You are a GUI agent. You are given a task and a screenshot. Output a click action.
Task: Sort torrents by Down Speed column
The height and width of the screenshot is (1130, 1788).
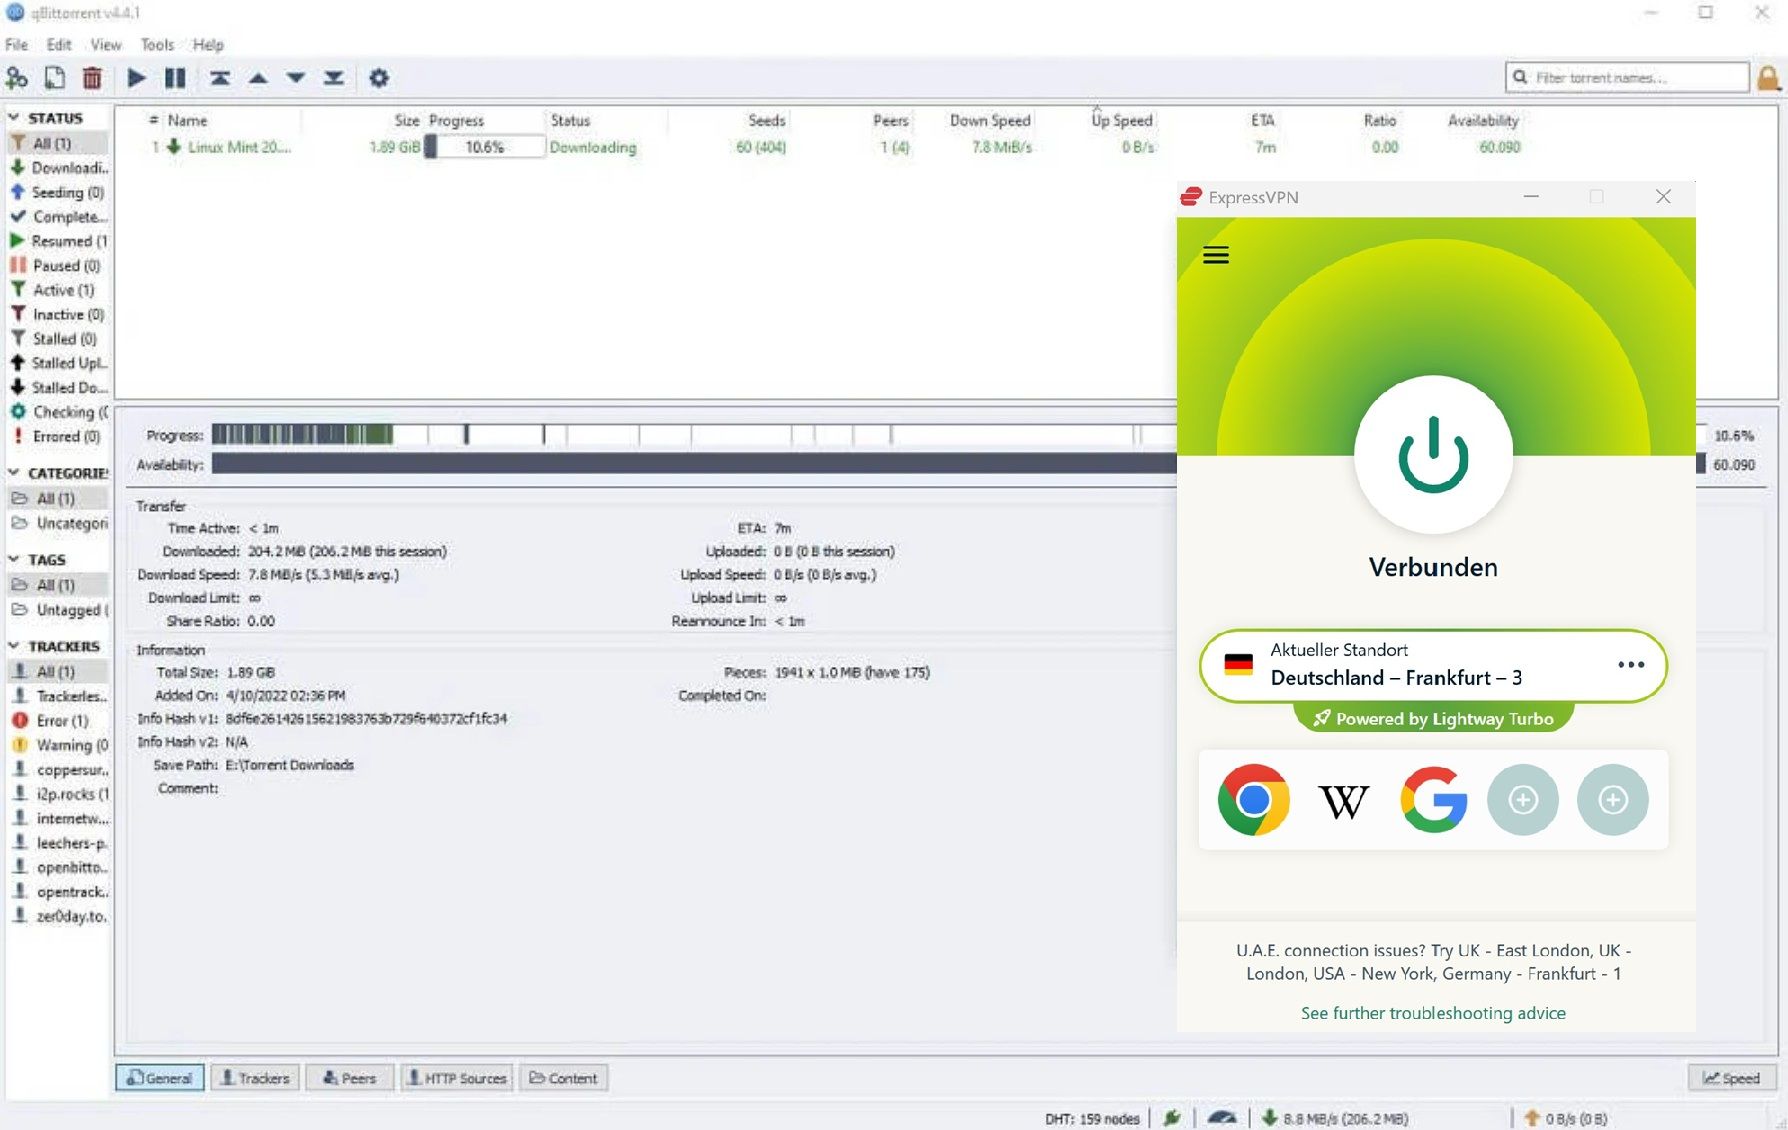pos(990,120)
